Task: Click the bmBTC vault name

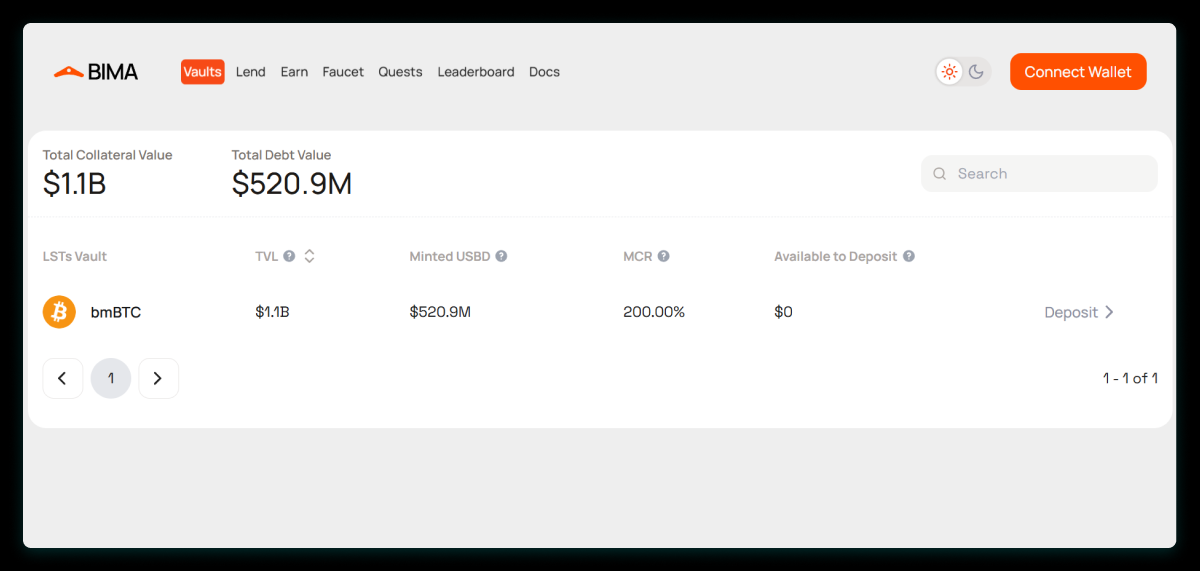Action: (116, 312)
